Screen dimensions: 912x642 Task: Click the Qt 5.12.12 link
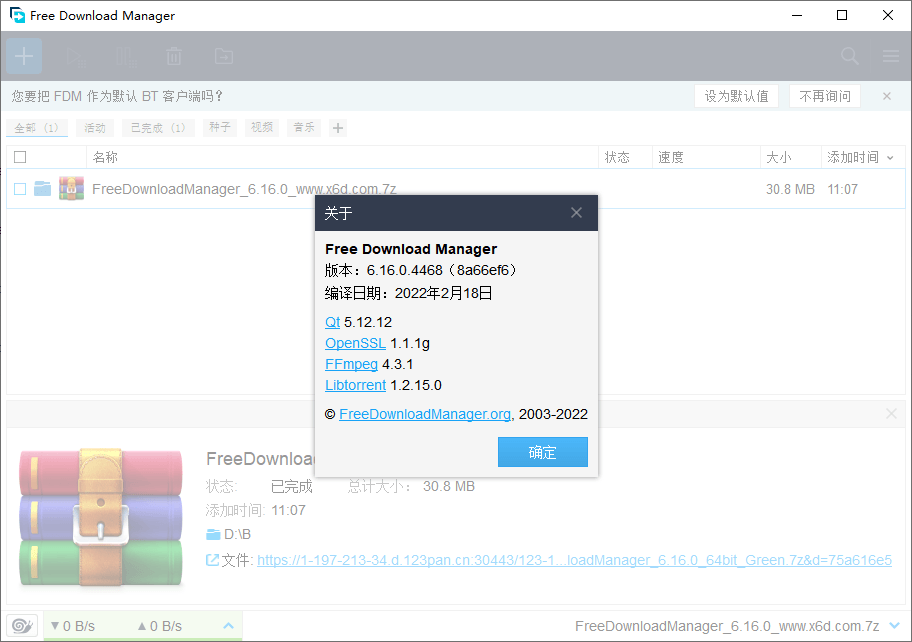pyautogui.click(x=332, y=322)
